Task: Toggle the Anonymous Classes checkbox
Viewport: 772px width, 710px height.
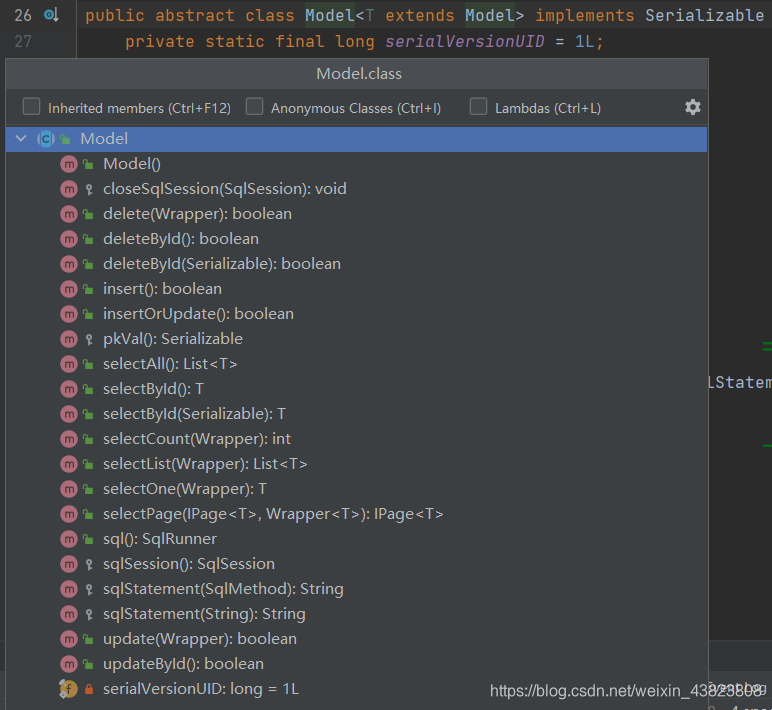Action: [x=254, y=106]
